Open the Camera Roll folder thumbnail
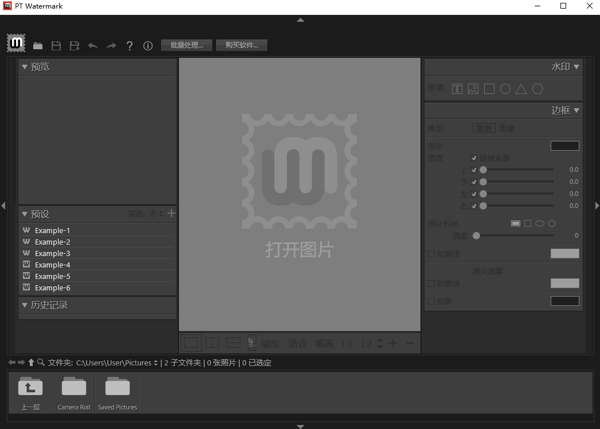Screen dimensions: 600x429 pos(73,391)
